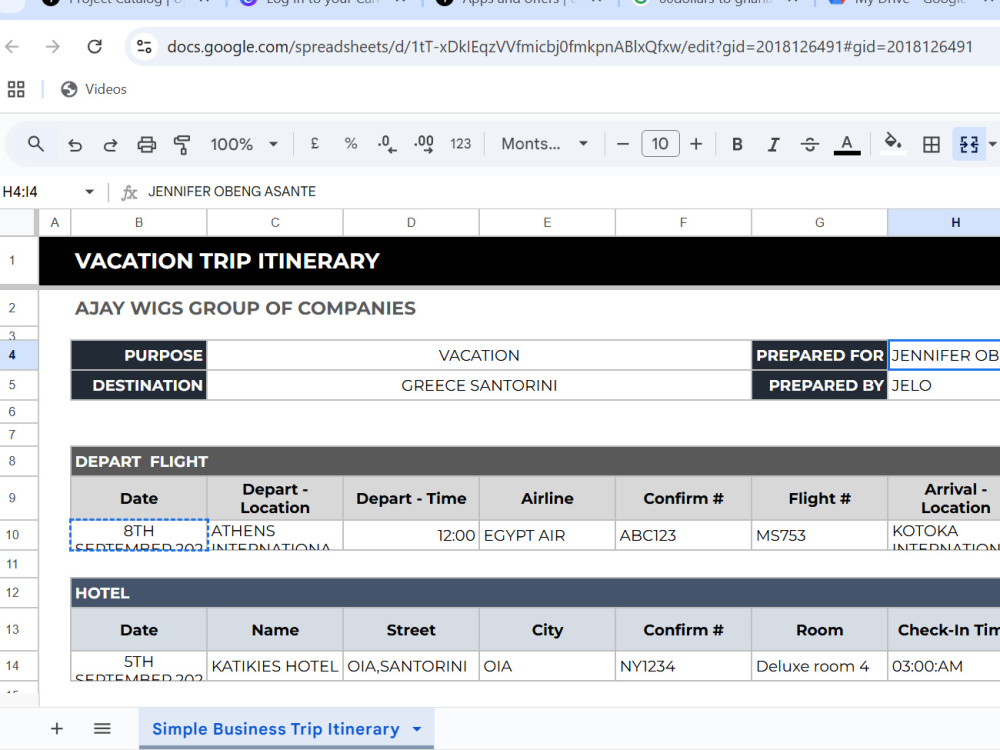1000x750 pixels.
Task: Click the Deluxe room 4 cell
Action: (x=820, y=666)
